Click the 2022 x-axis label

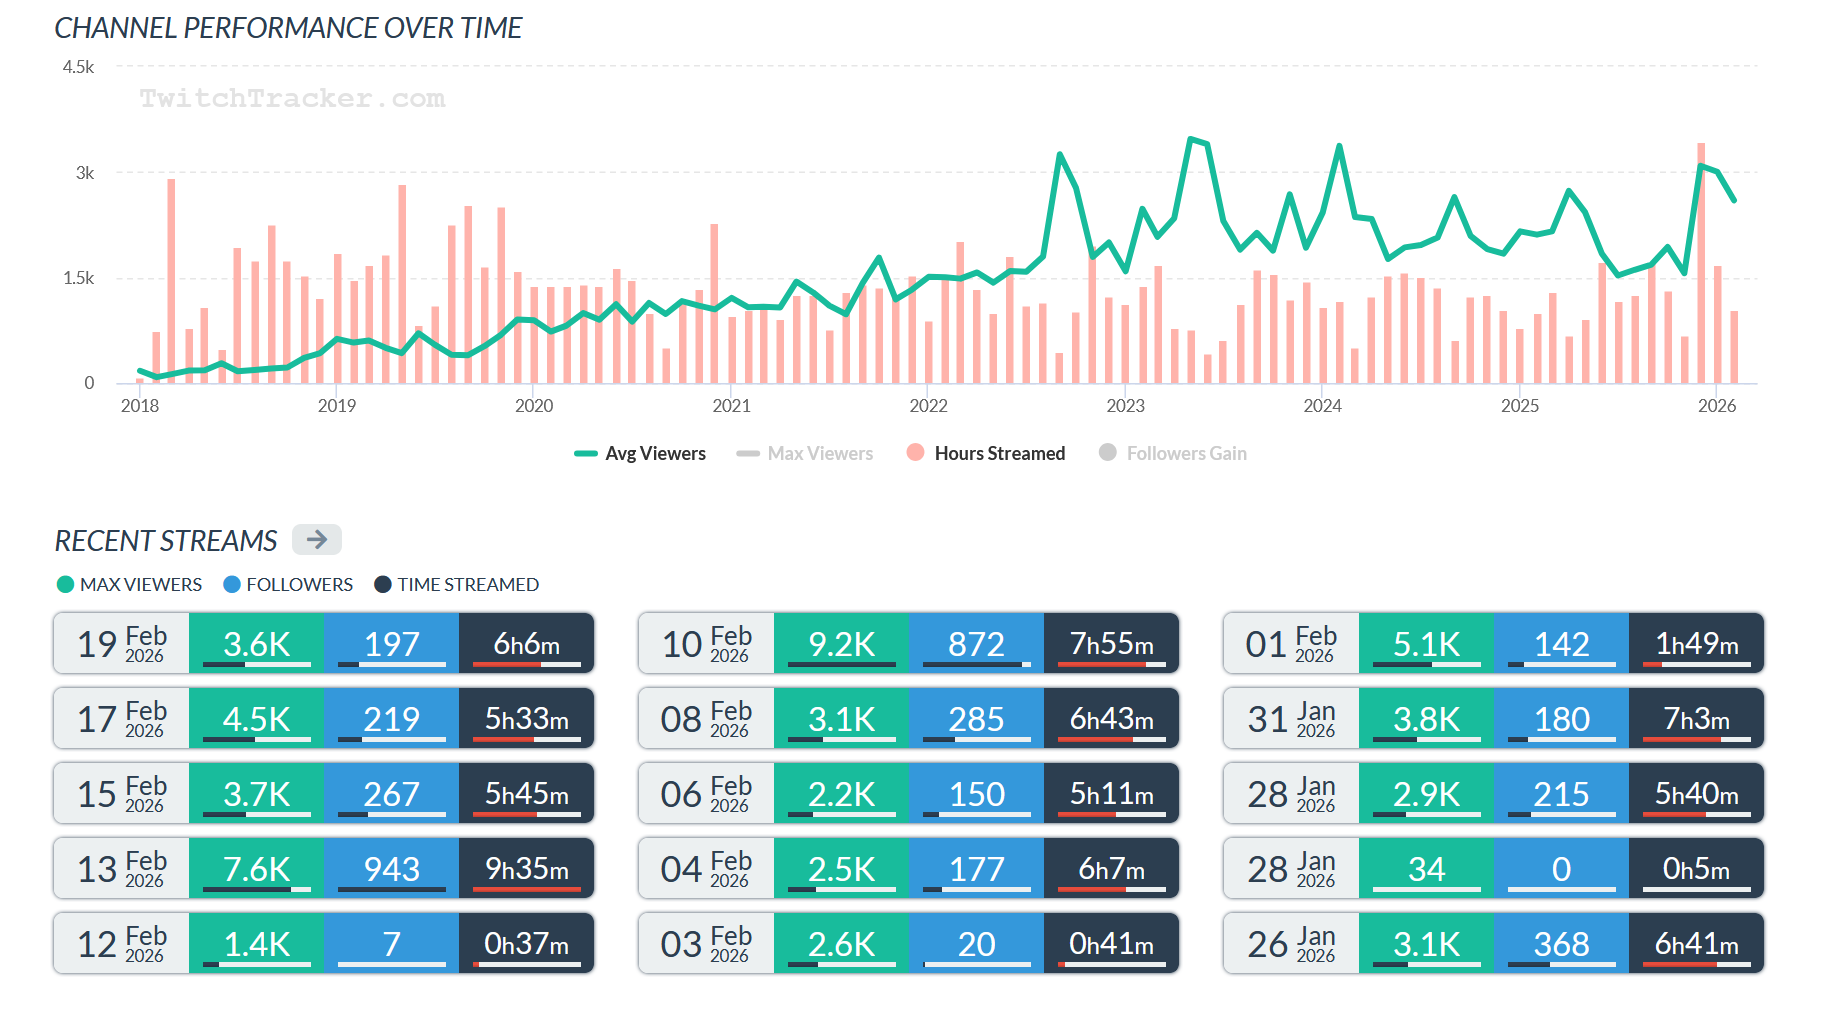(928, 406)
